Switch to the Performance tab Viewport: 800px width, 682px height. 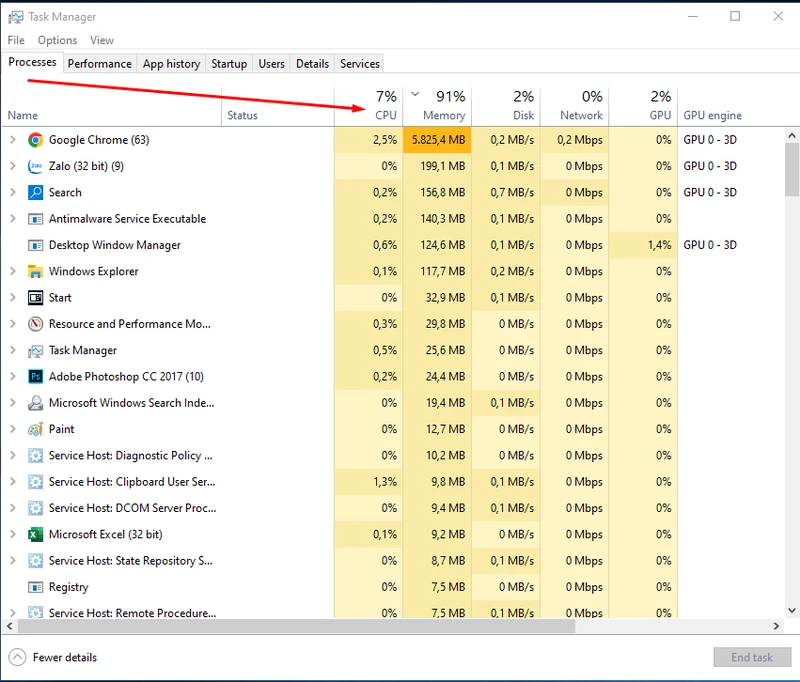pyautogui.click(x=99, y=64)
